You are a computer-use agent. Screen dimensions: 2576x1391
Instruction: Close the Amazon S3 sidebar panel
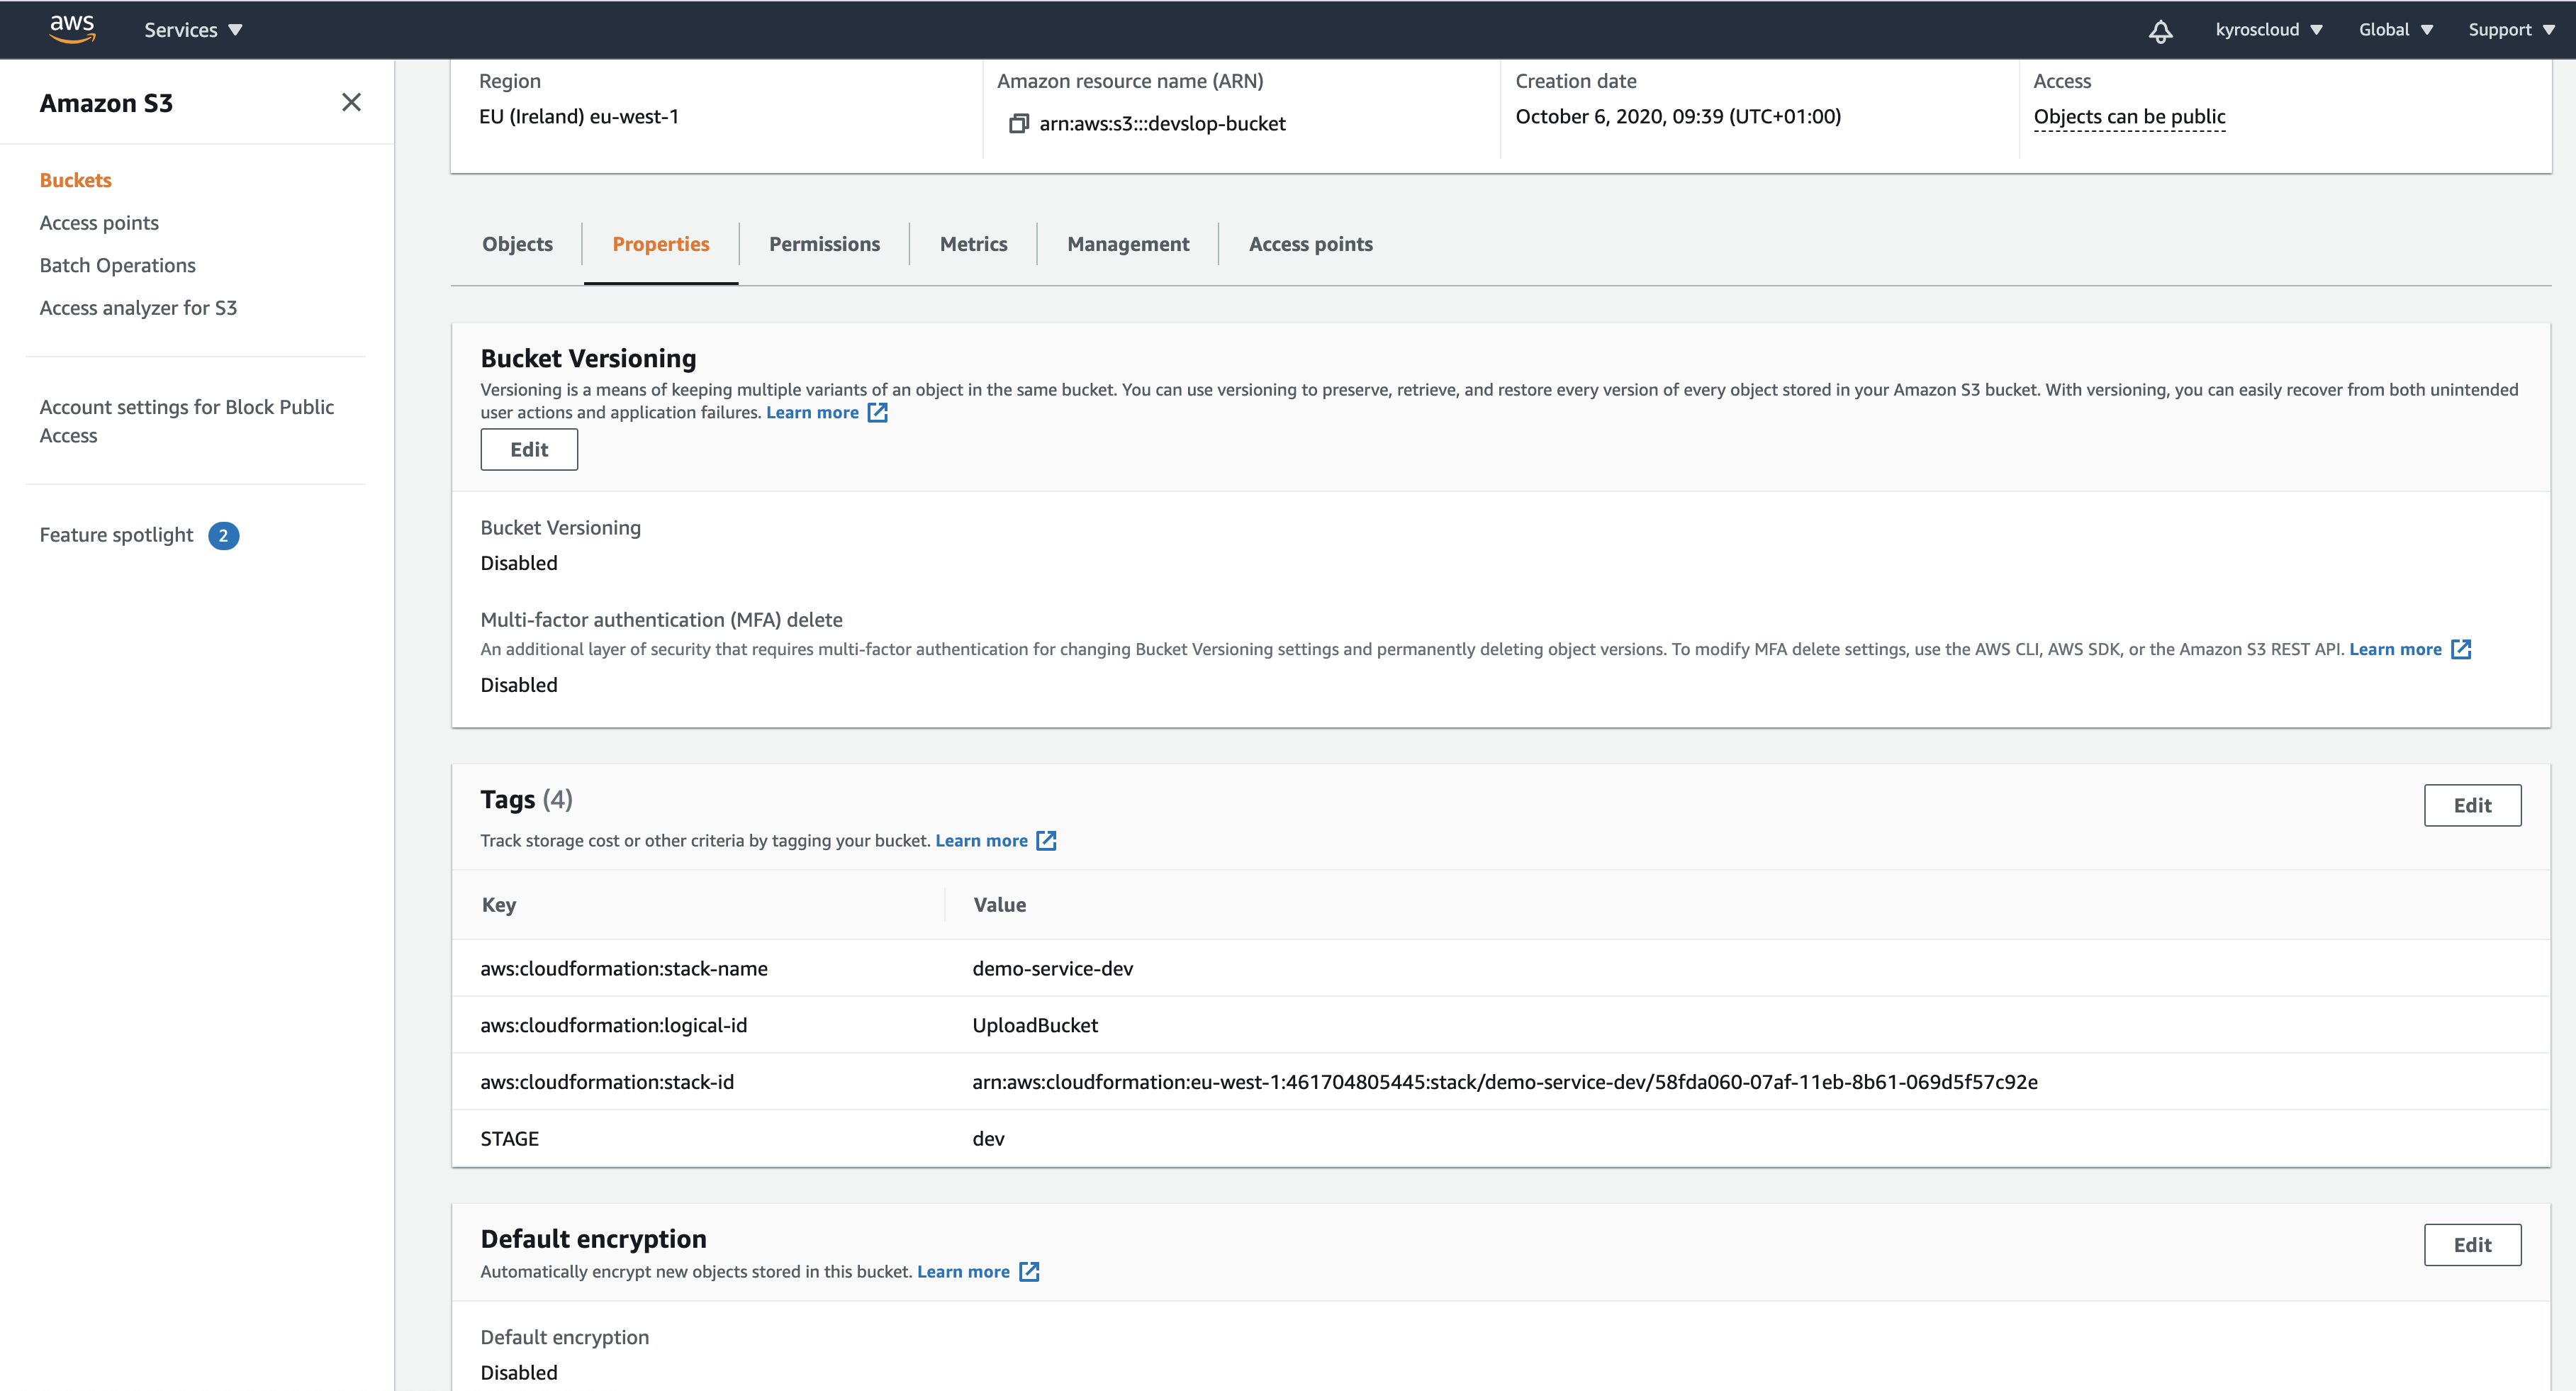coord(351,102)
